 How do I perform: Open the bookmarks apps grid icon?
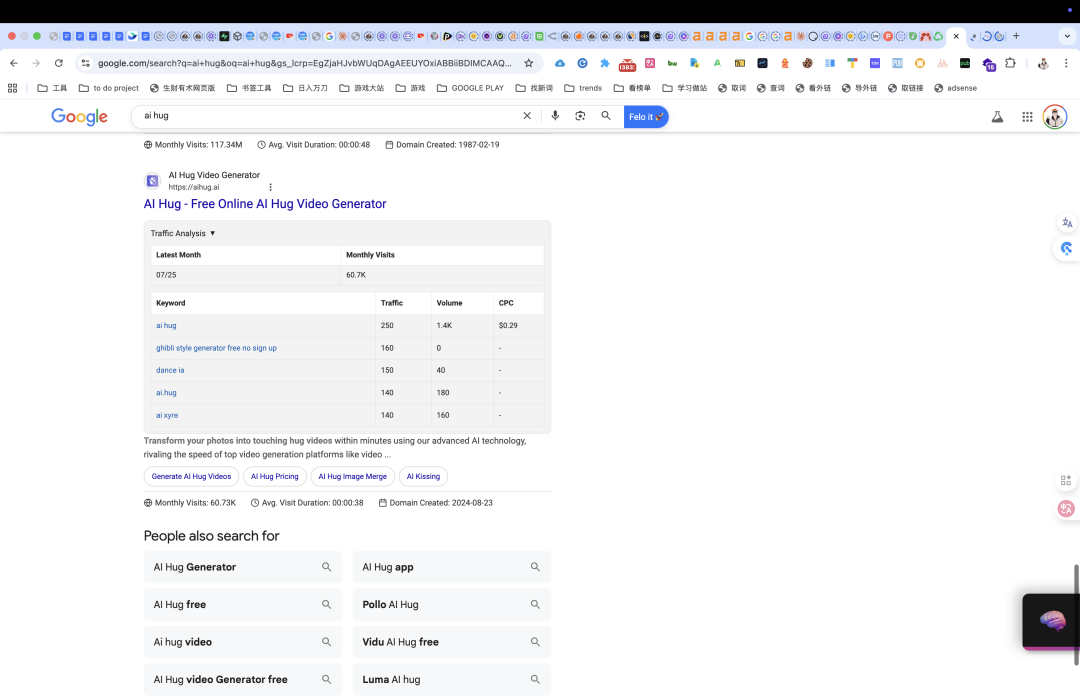click(12, 88)
